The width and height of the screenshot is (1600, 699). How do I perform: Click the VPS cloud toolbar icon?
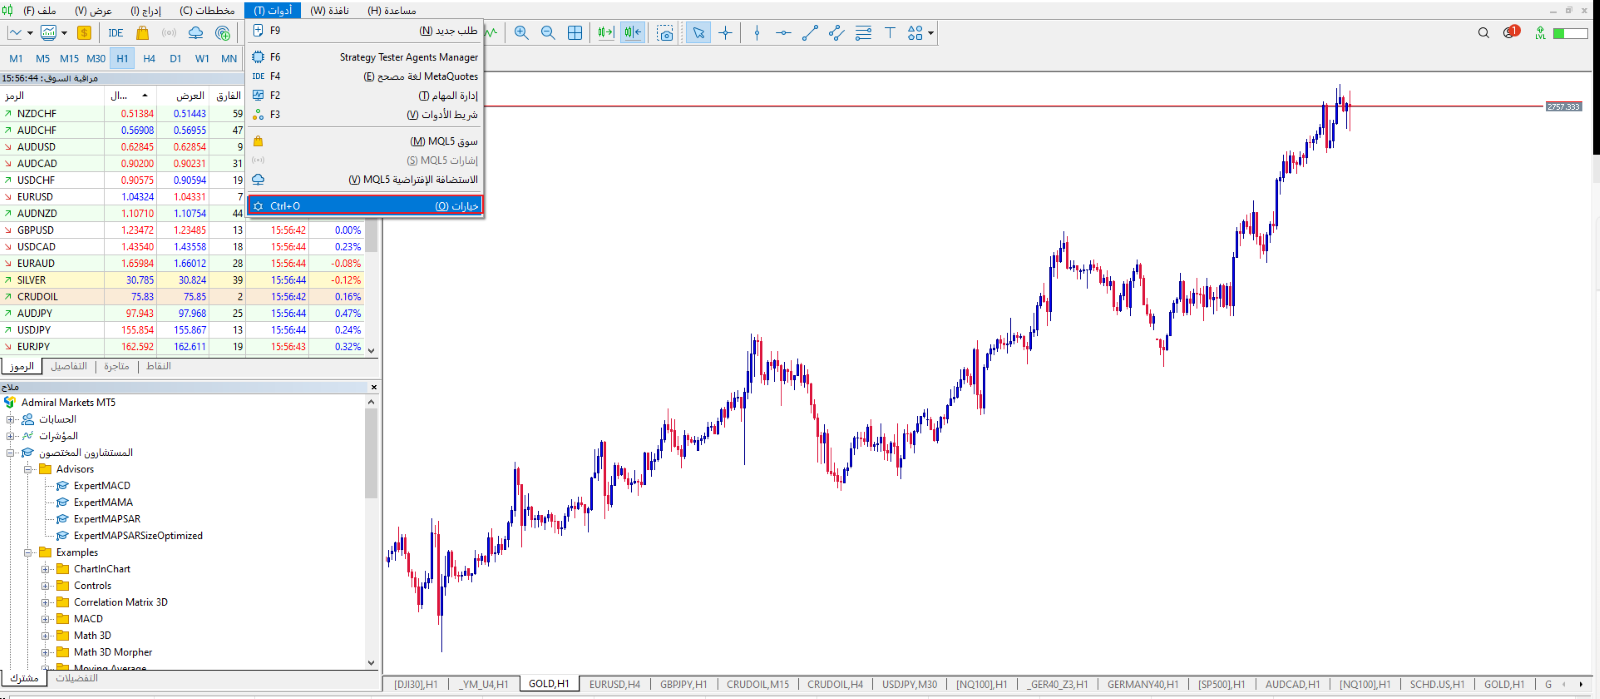point(196,33)
